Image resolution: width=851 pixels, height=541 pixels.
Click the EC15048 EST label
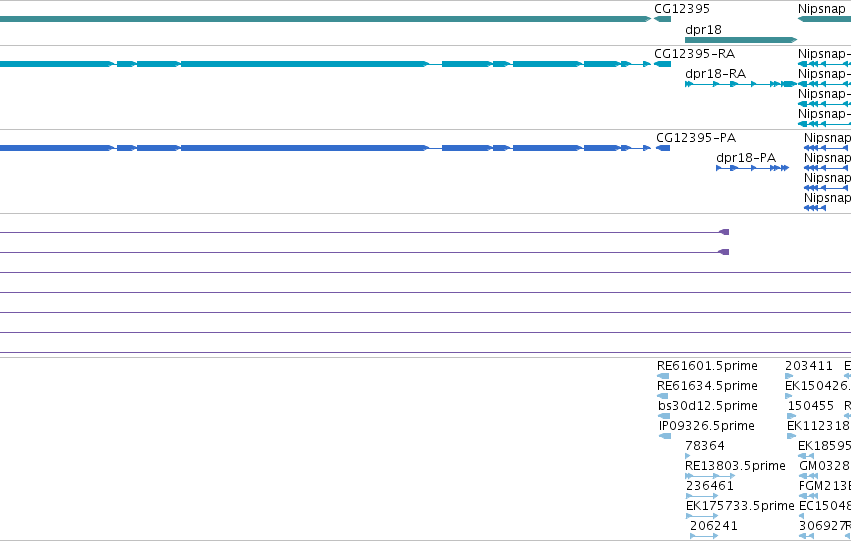click(x=824, y=506)
